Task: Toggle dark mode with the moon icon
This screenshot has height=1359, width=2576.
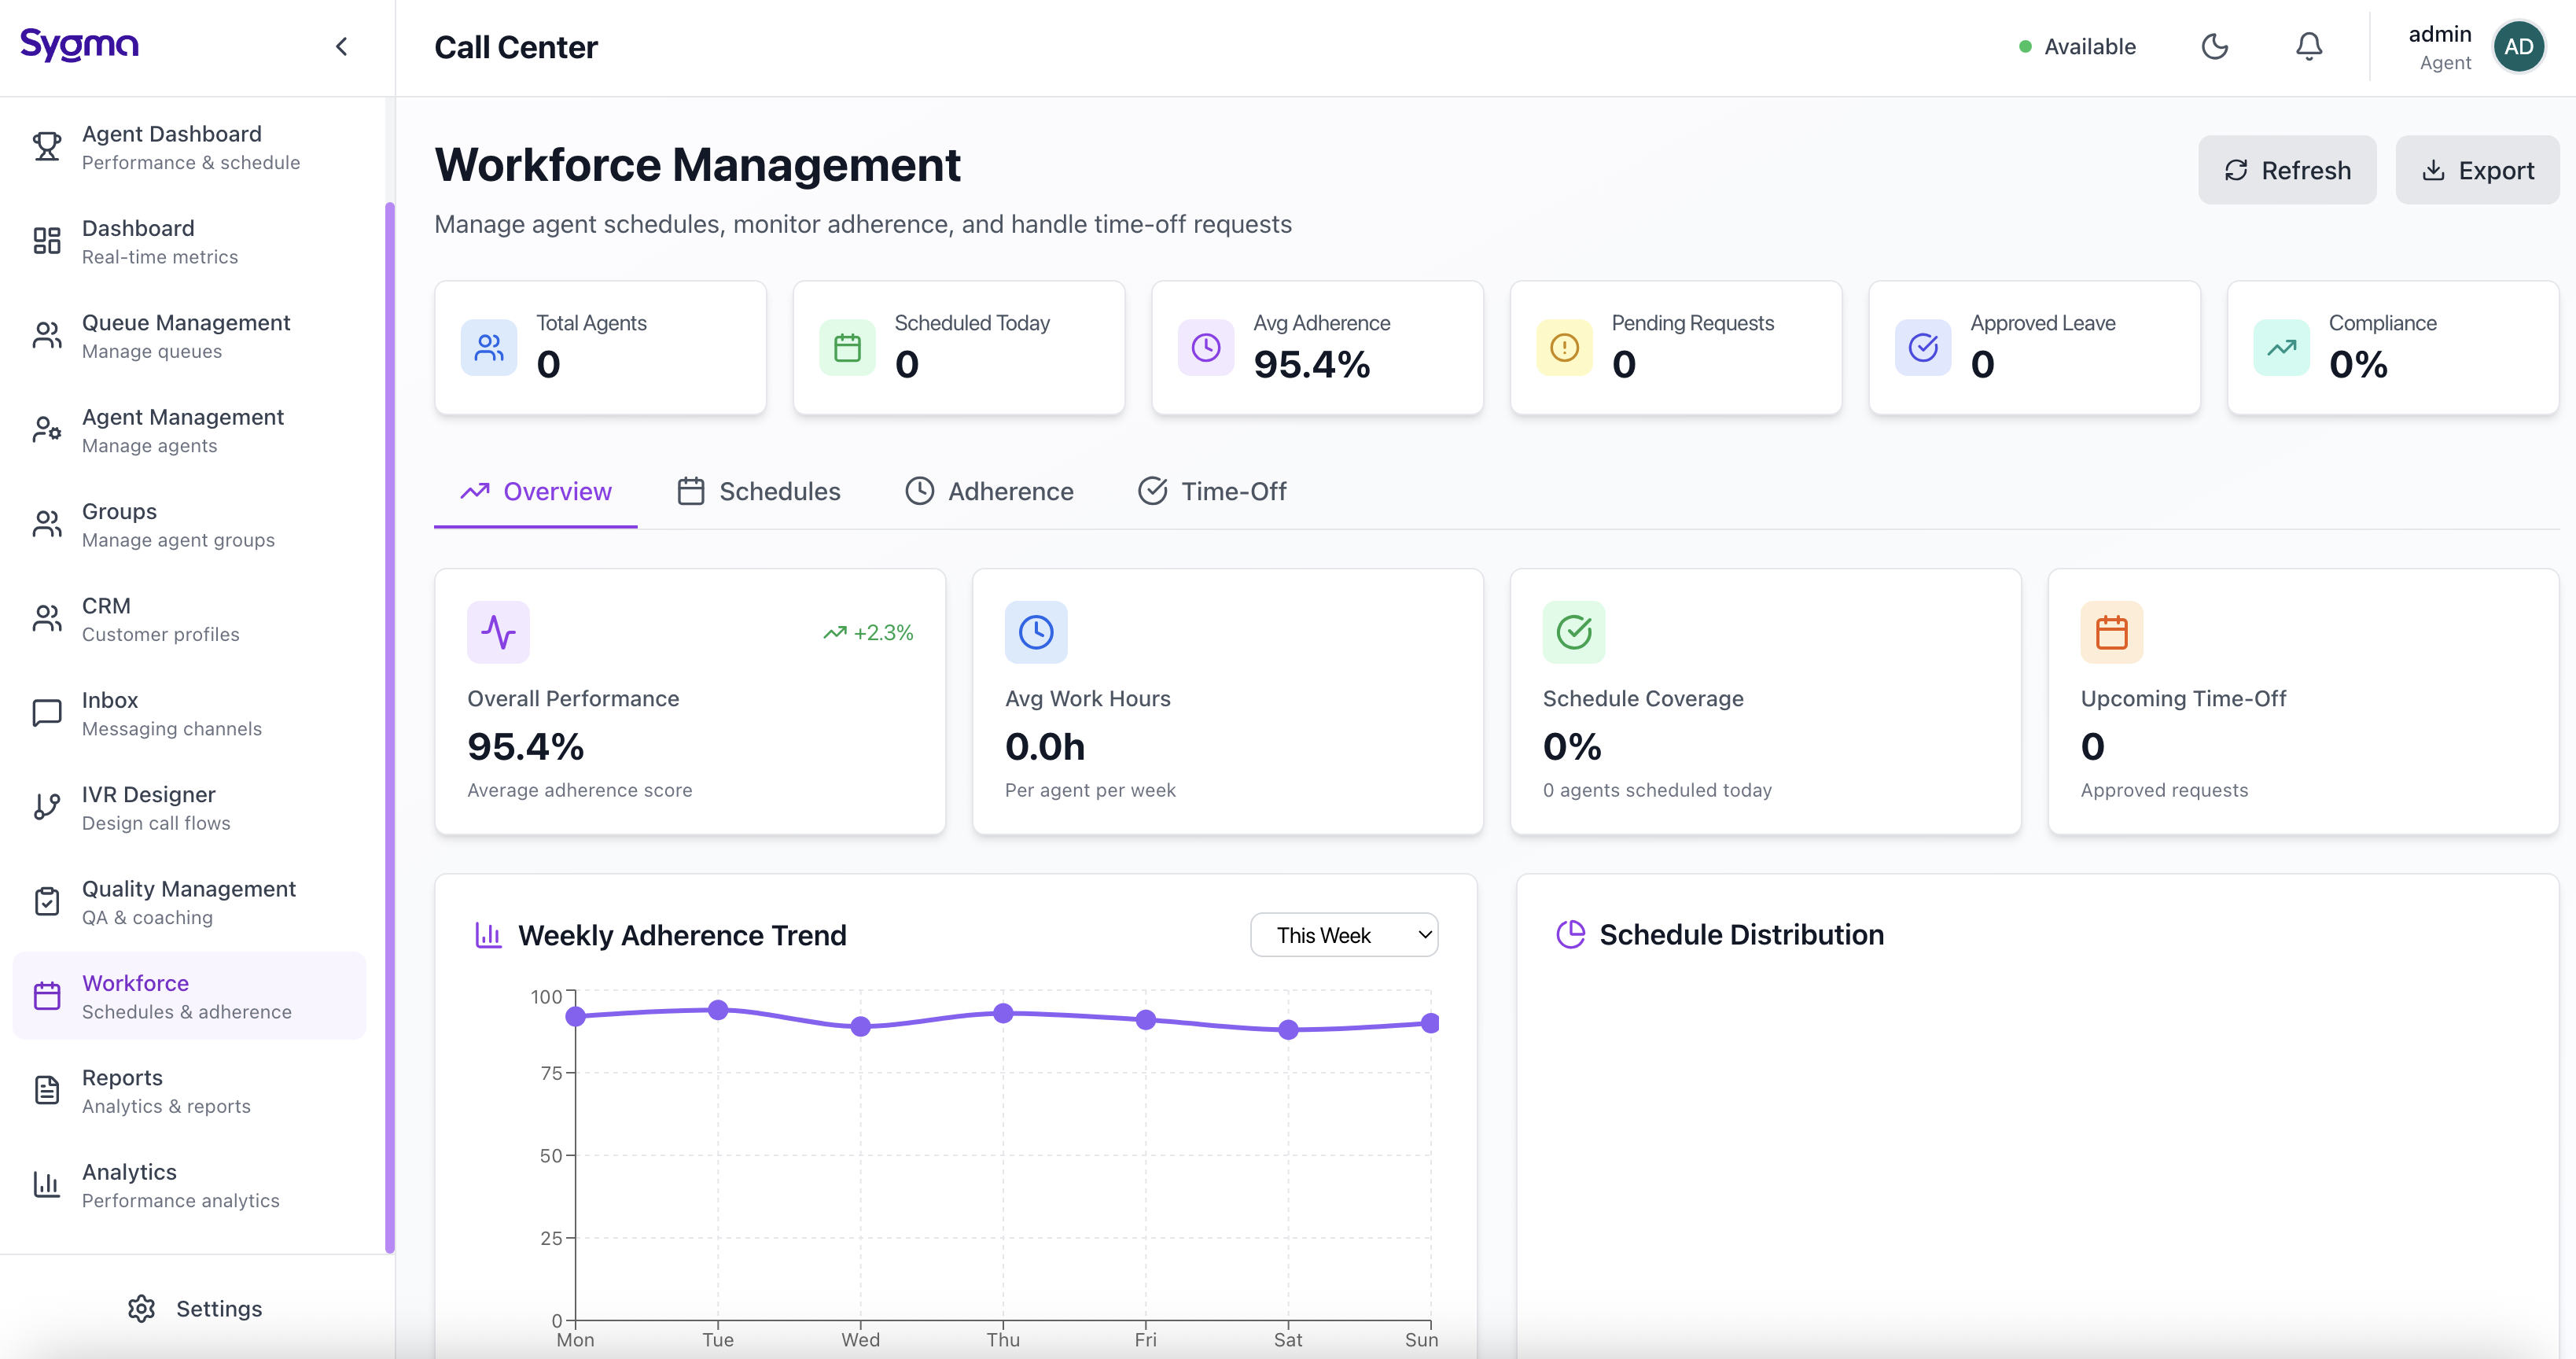Action: 2214,46
